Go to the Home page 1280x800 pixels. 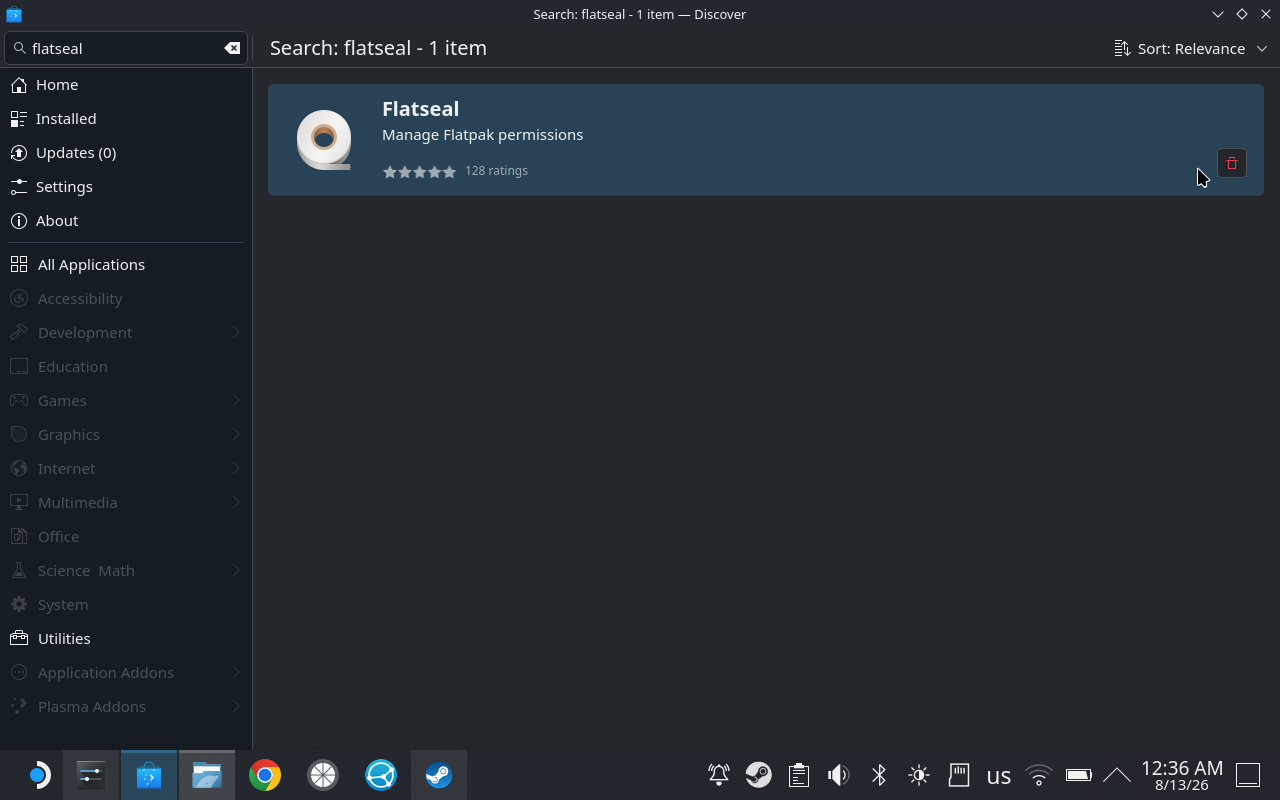[x=126, y=85]
